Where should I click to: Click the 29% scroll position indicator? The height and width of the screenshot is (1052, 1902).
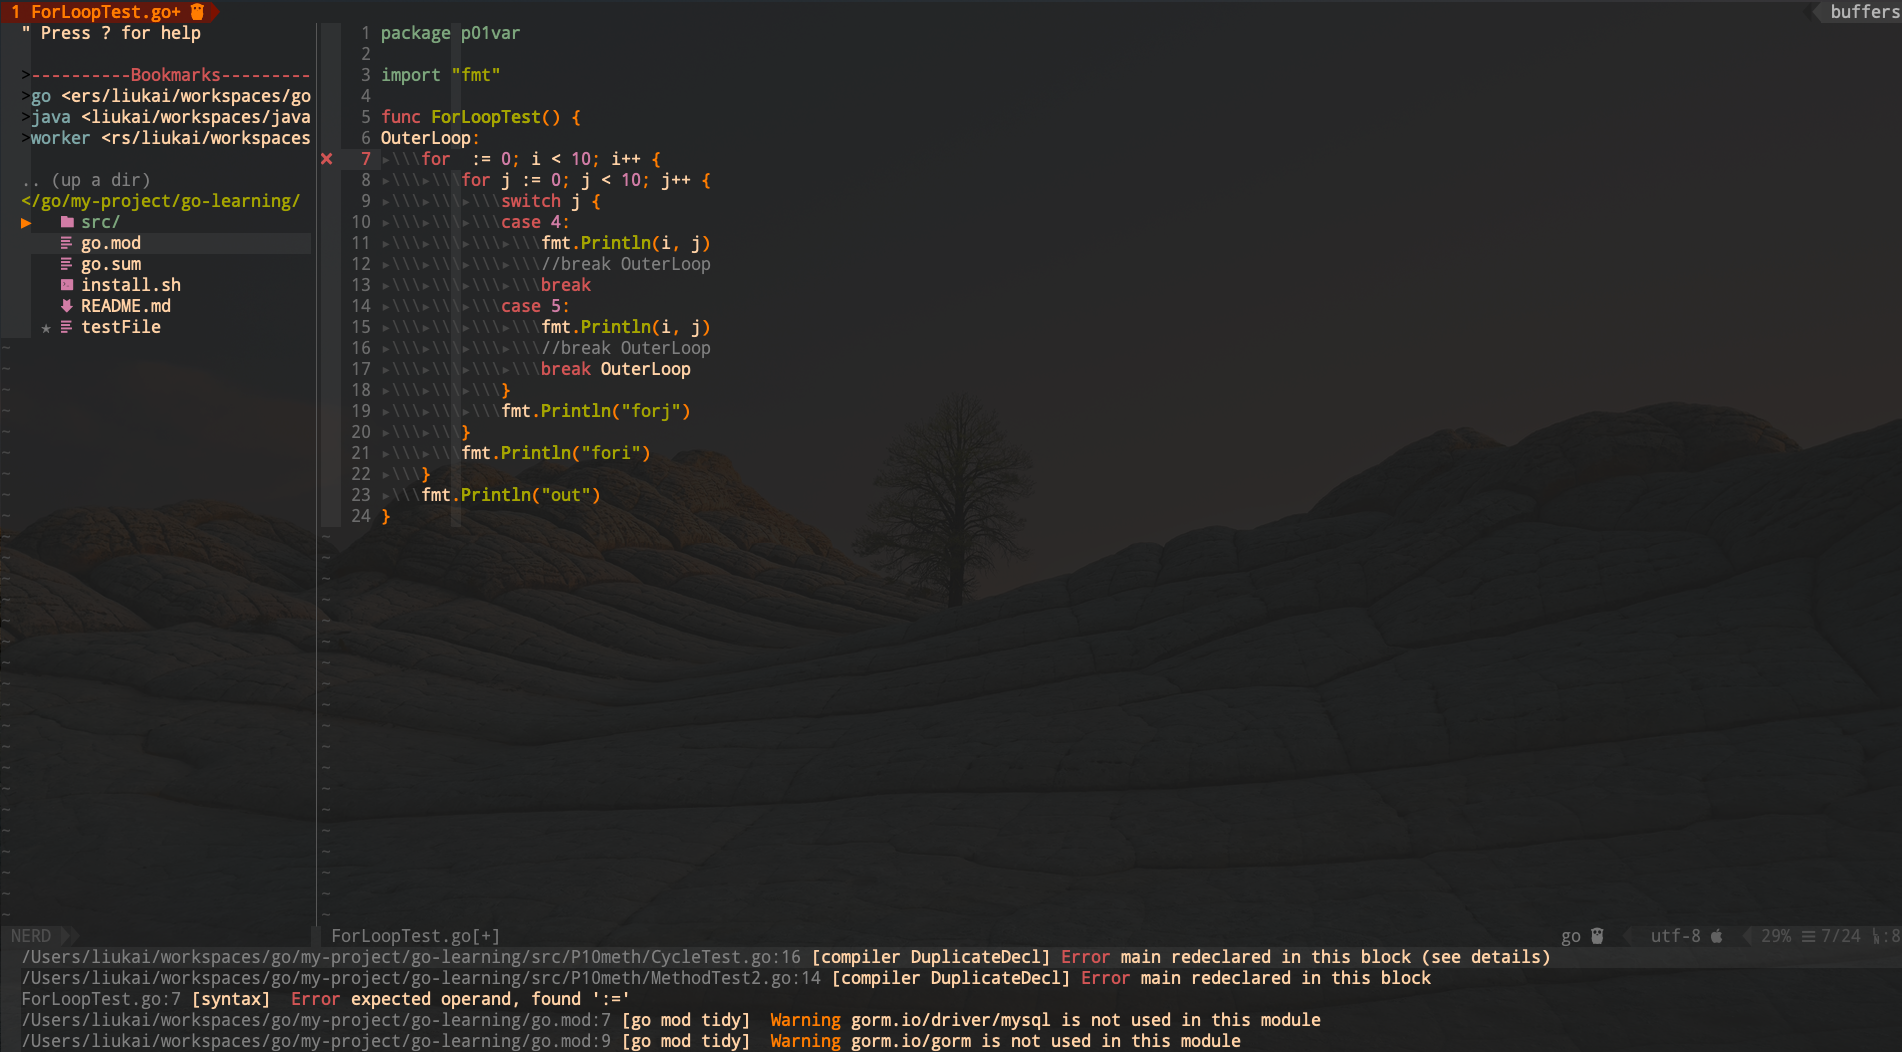1777,936
